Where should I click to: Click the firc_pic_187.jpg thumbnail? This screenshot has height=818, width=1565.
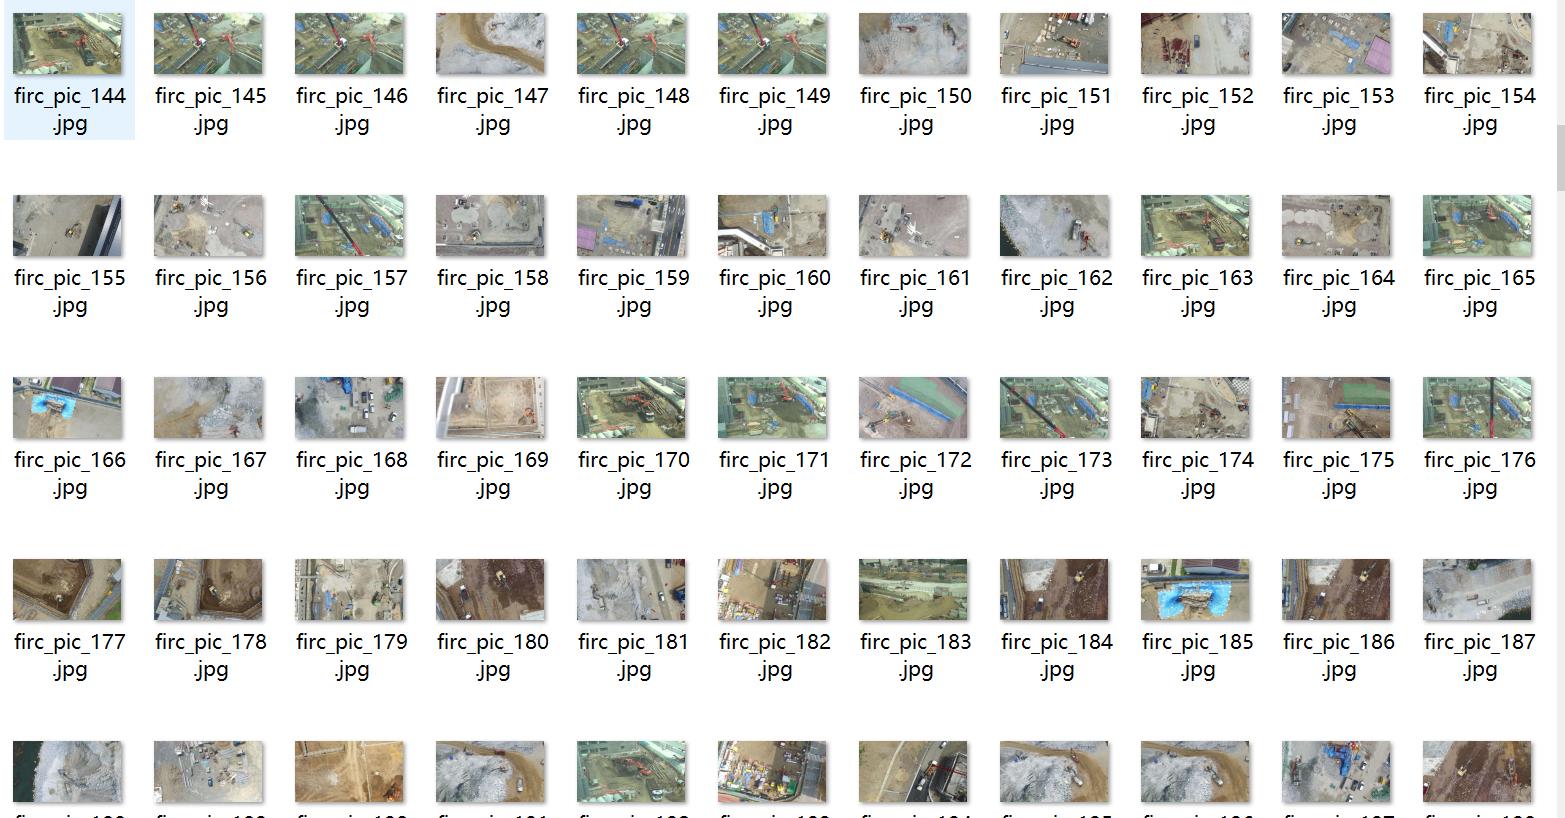click(1477, 589)
